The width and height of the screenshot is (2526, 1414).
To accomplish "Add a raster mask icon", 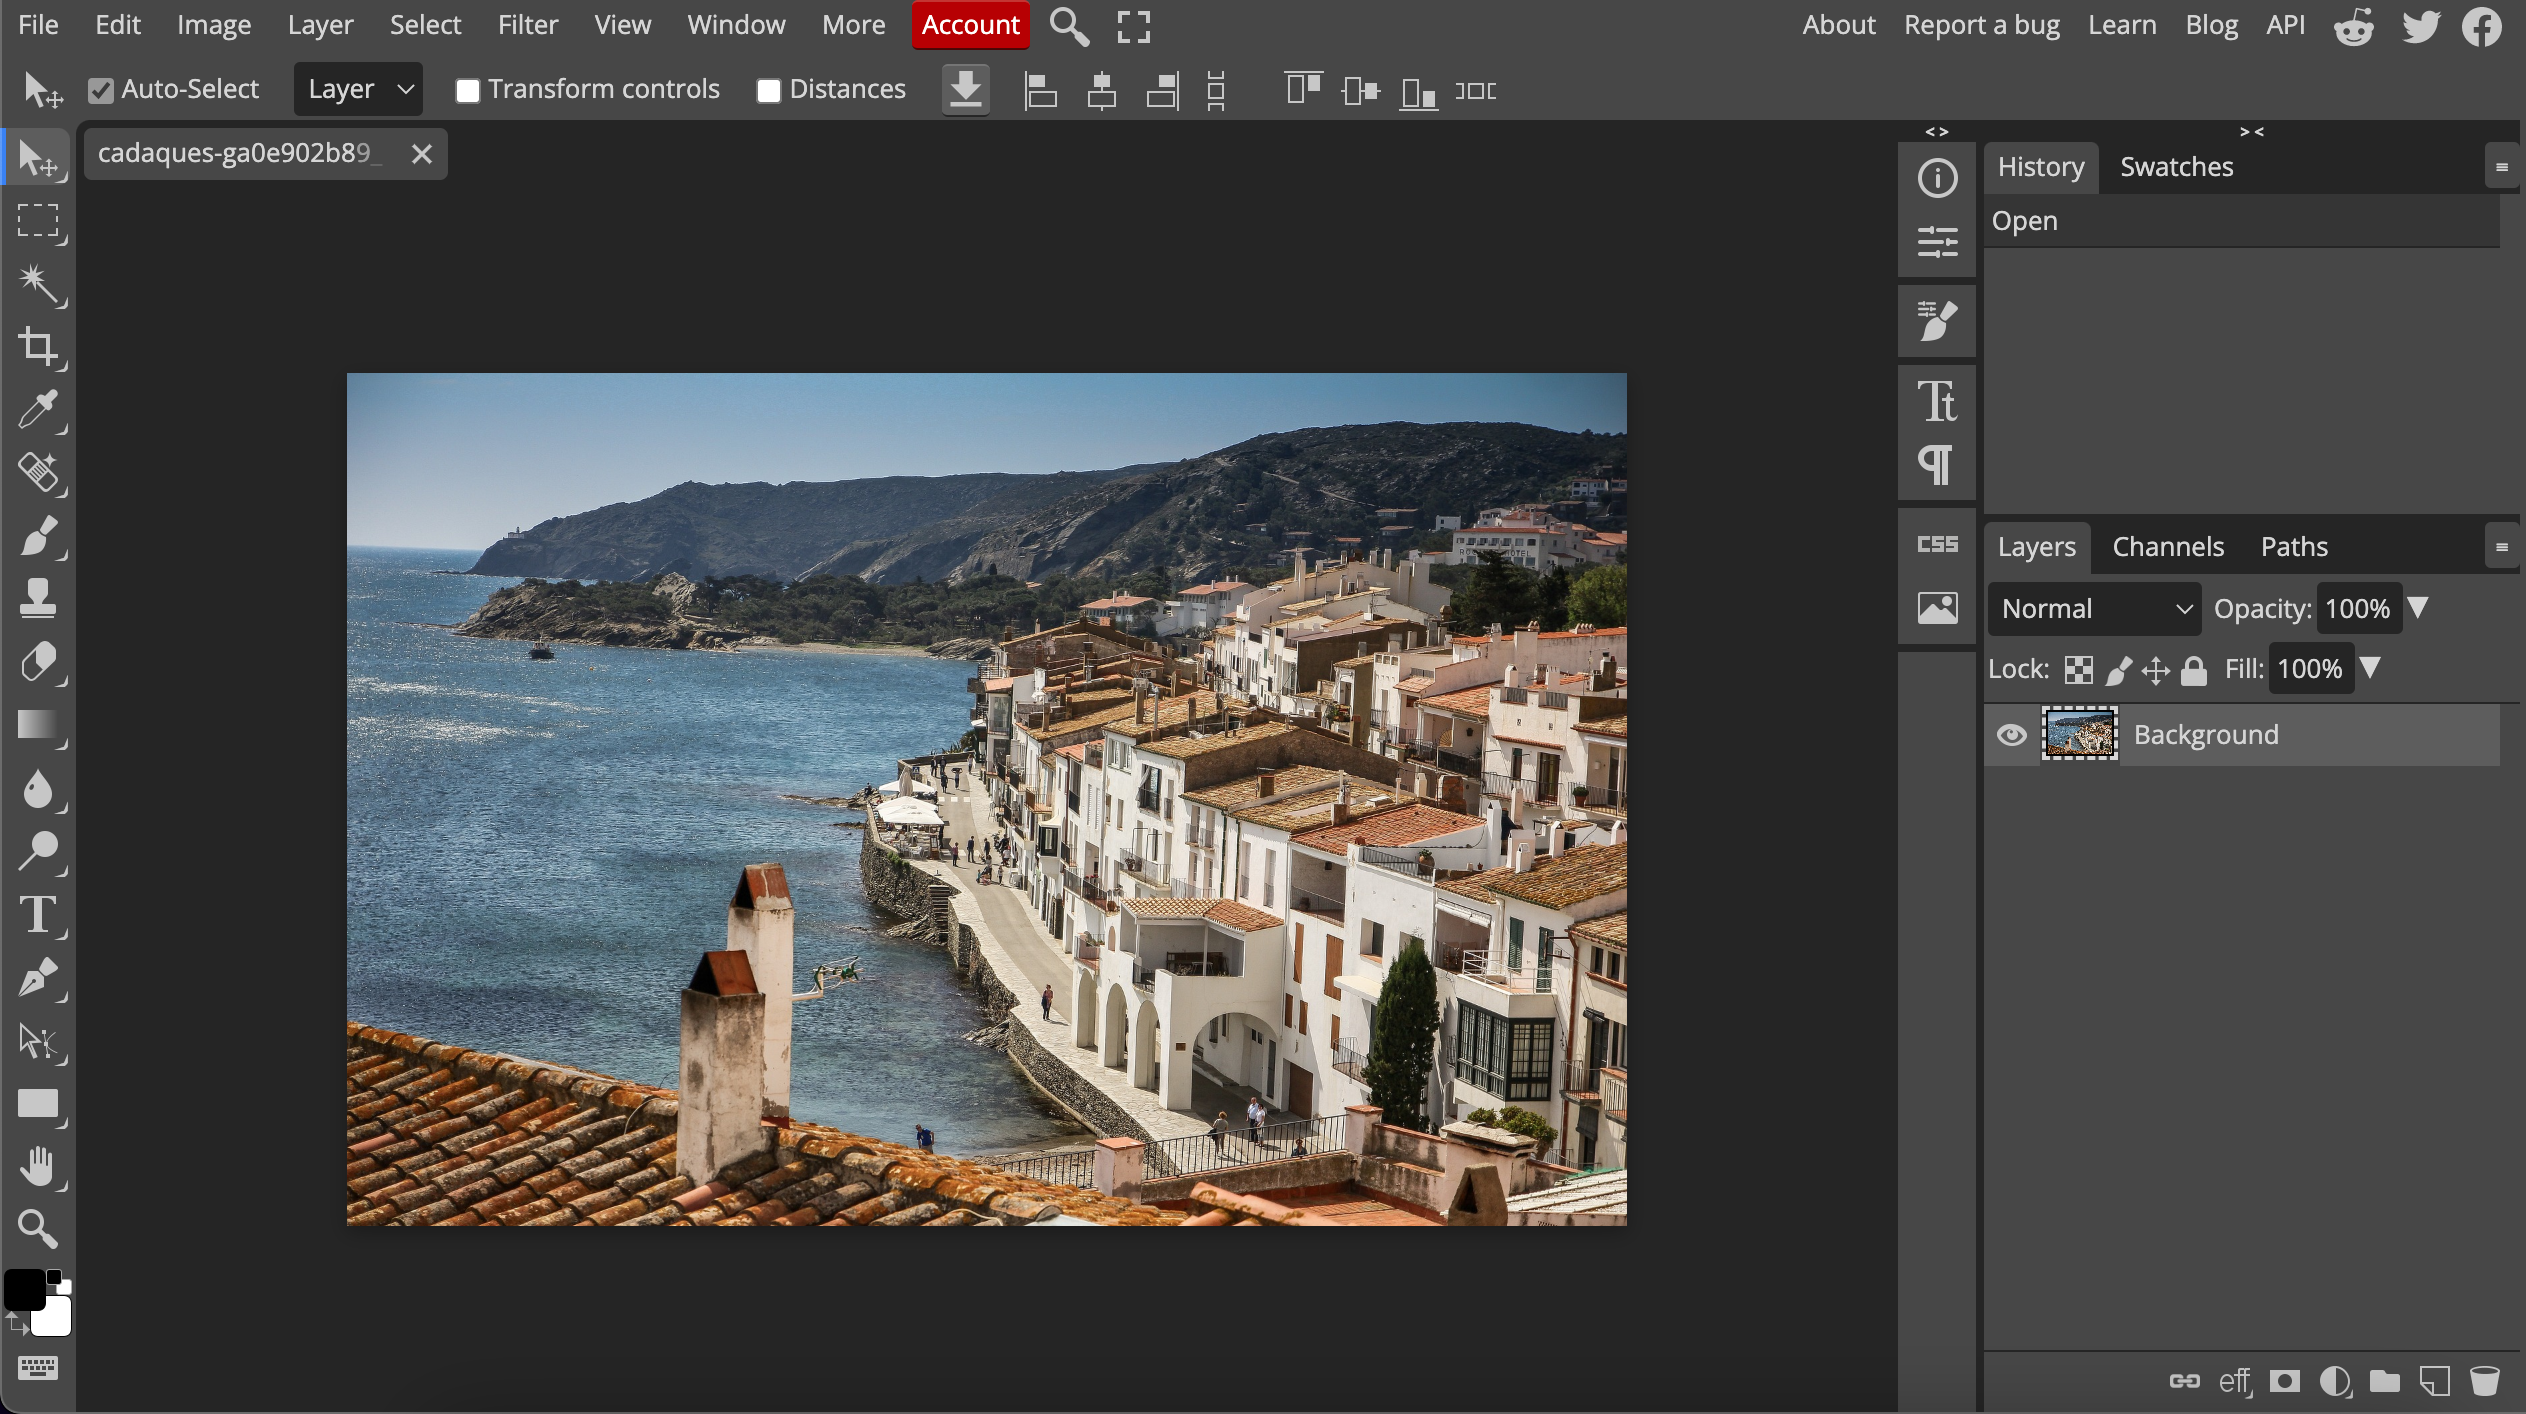I will [x=2284, y=1381].
